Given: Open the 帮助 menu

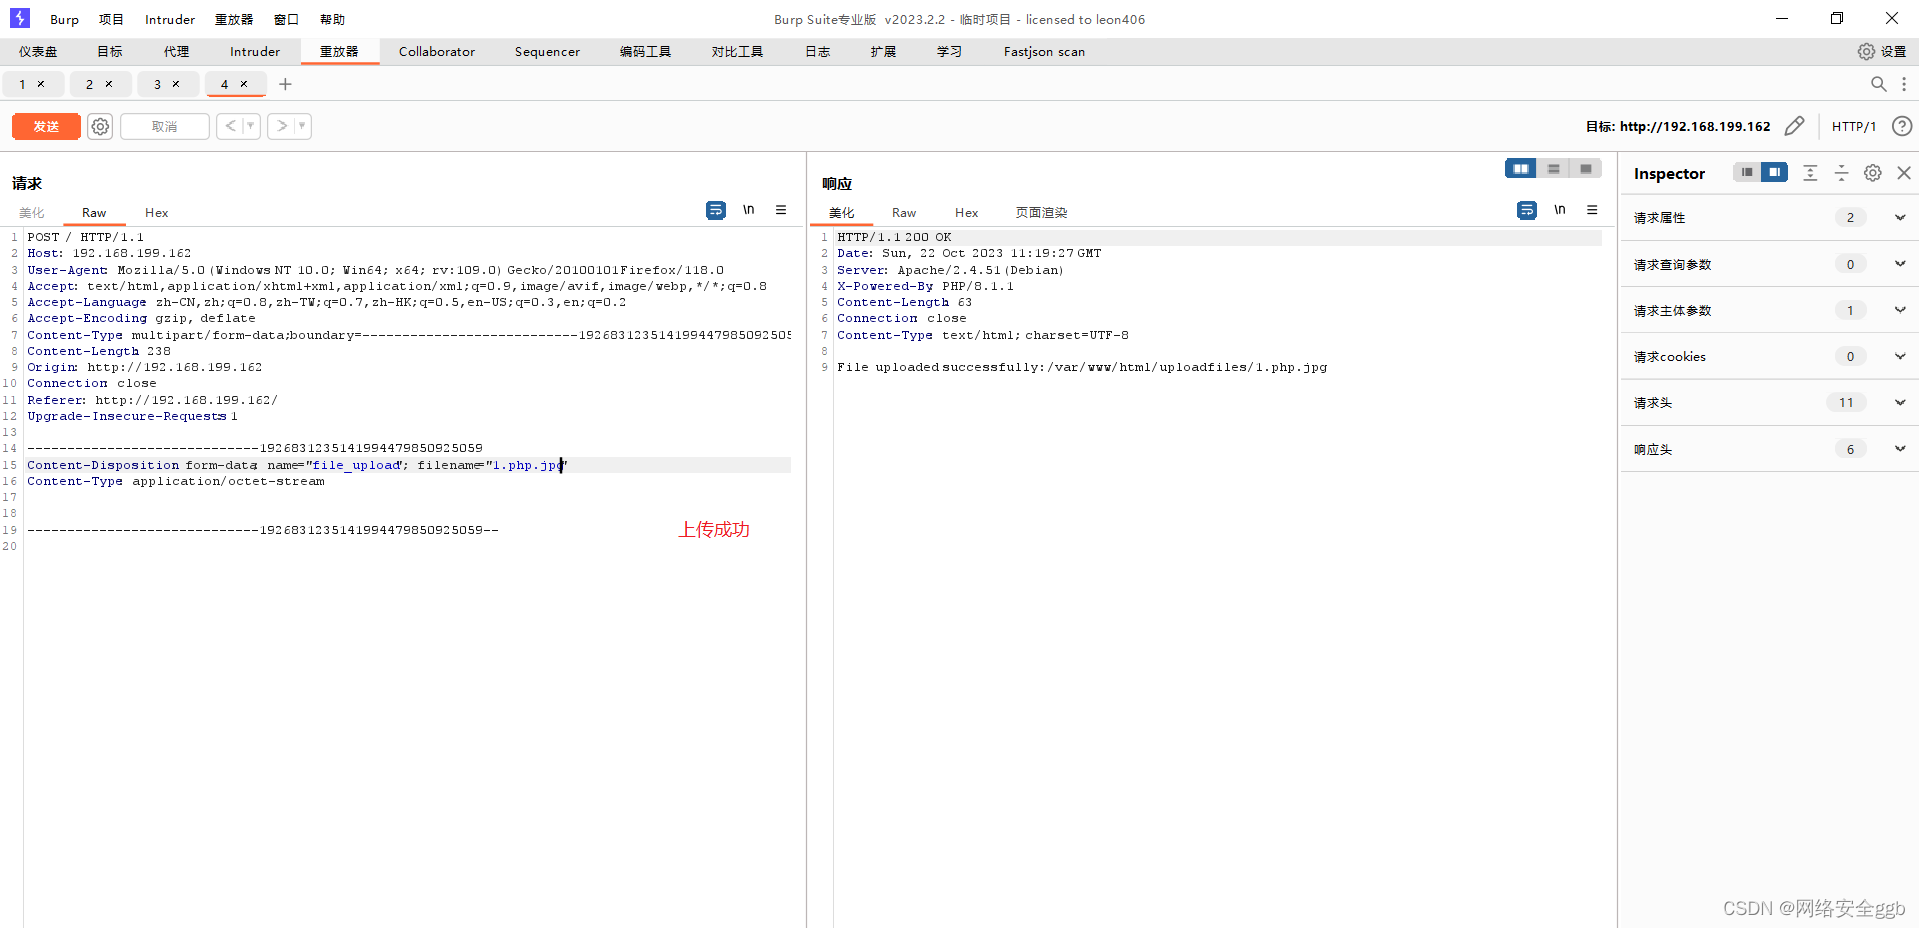Looking at the screenshot, I should 332,19.
